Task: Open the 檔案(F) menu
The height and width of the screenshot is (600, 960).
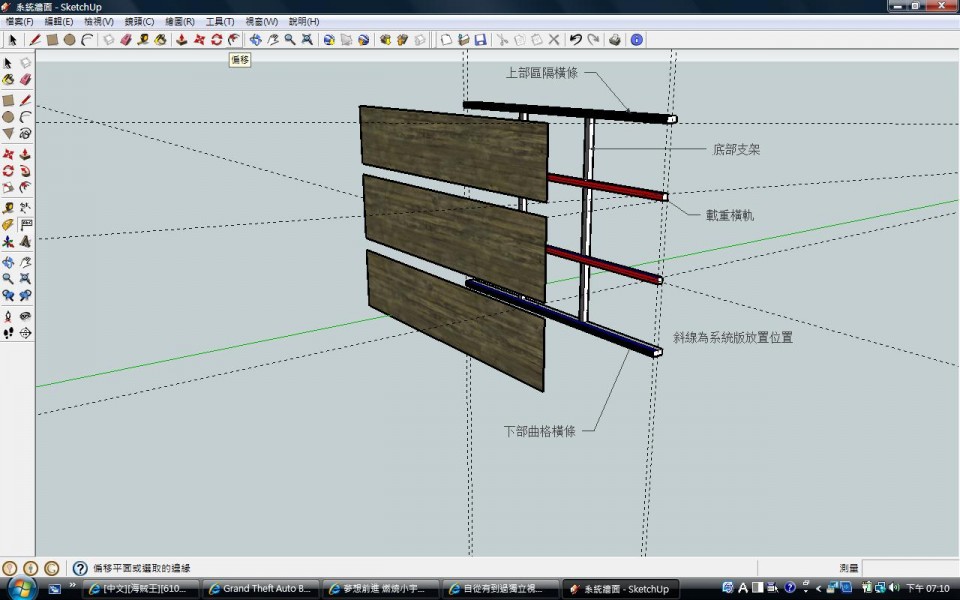Action: point(20,21)
